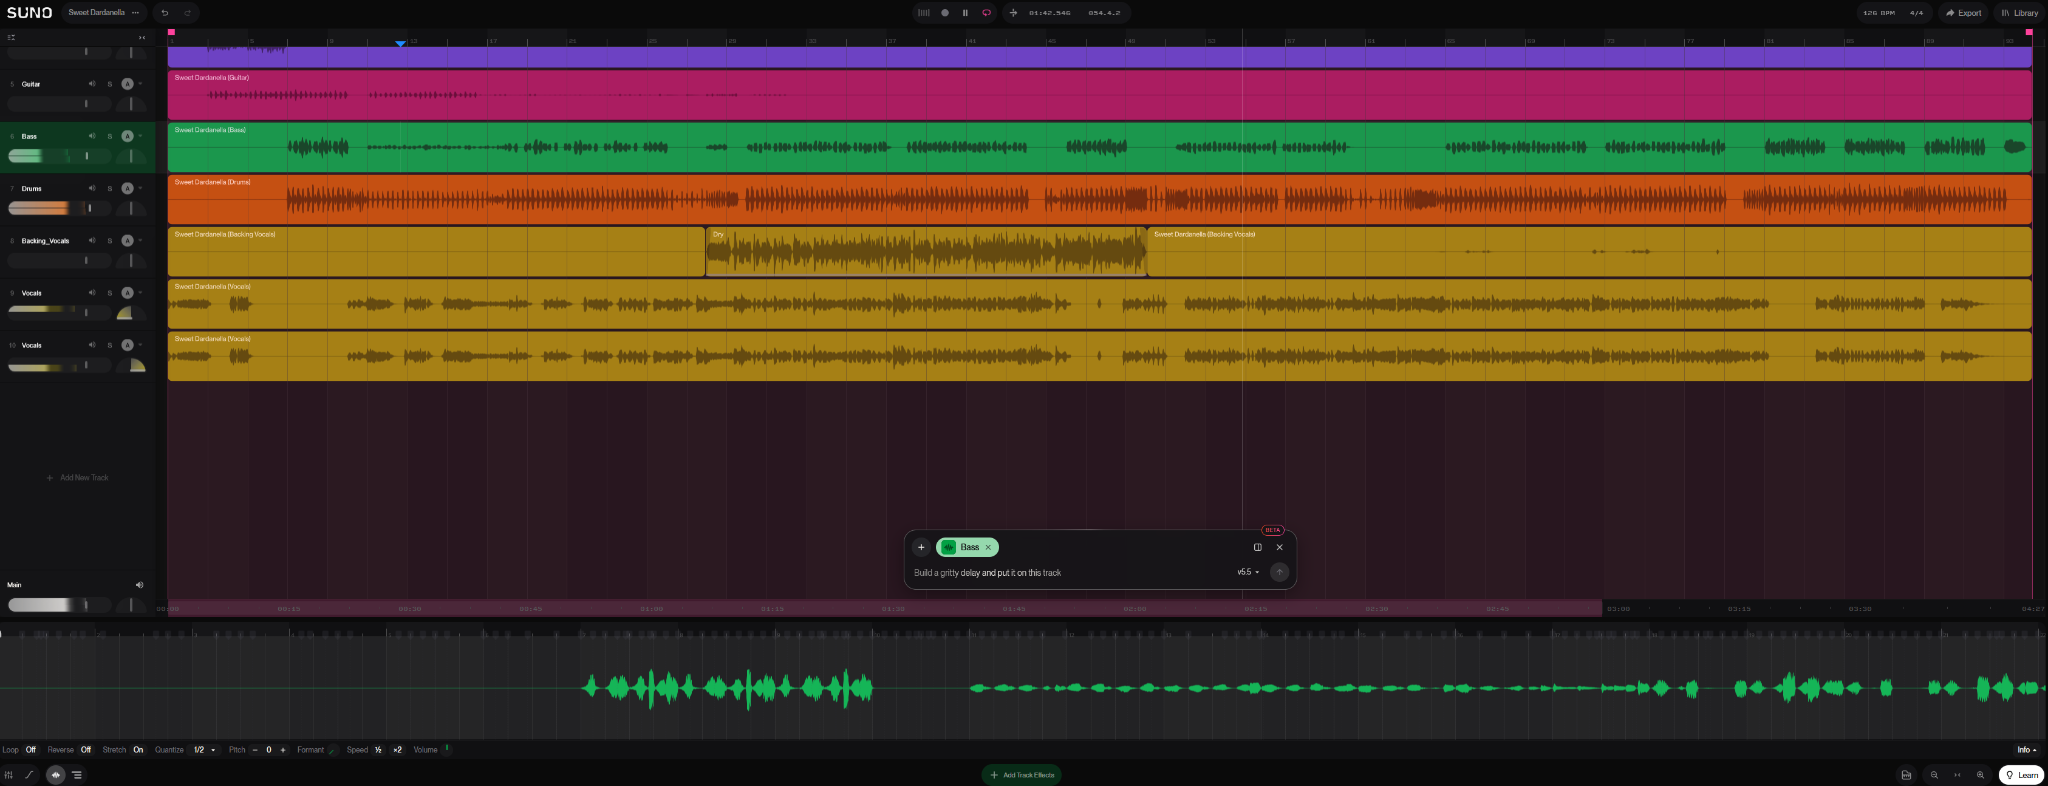Close the AI prompt panel

1279,547
